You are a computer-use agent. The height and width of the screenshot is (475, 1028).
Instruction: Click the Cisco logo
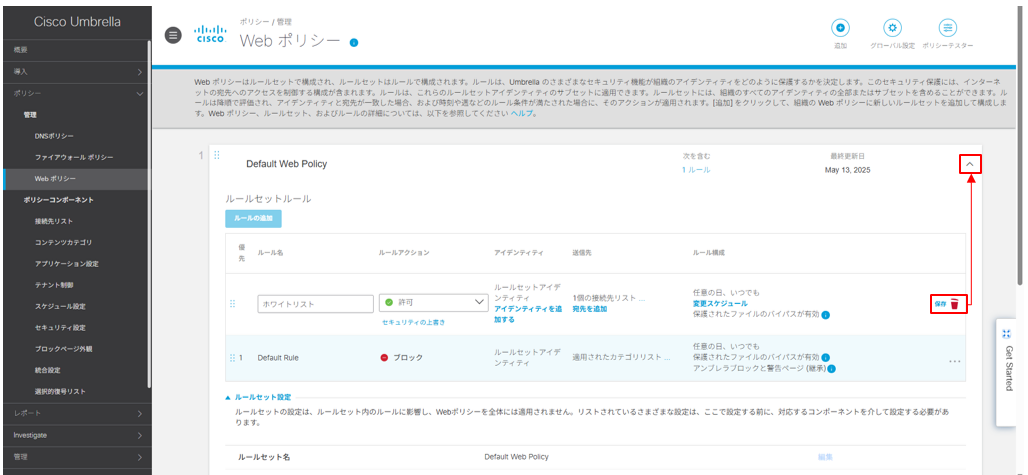(211, 34)
